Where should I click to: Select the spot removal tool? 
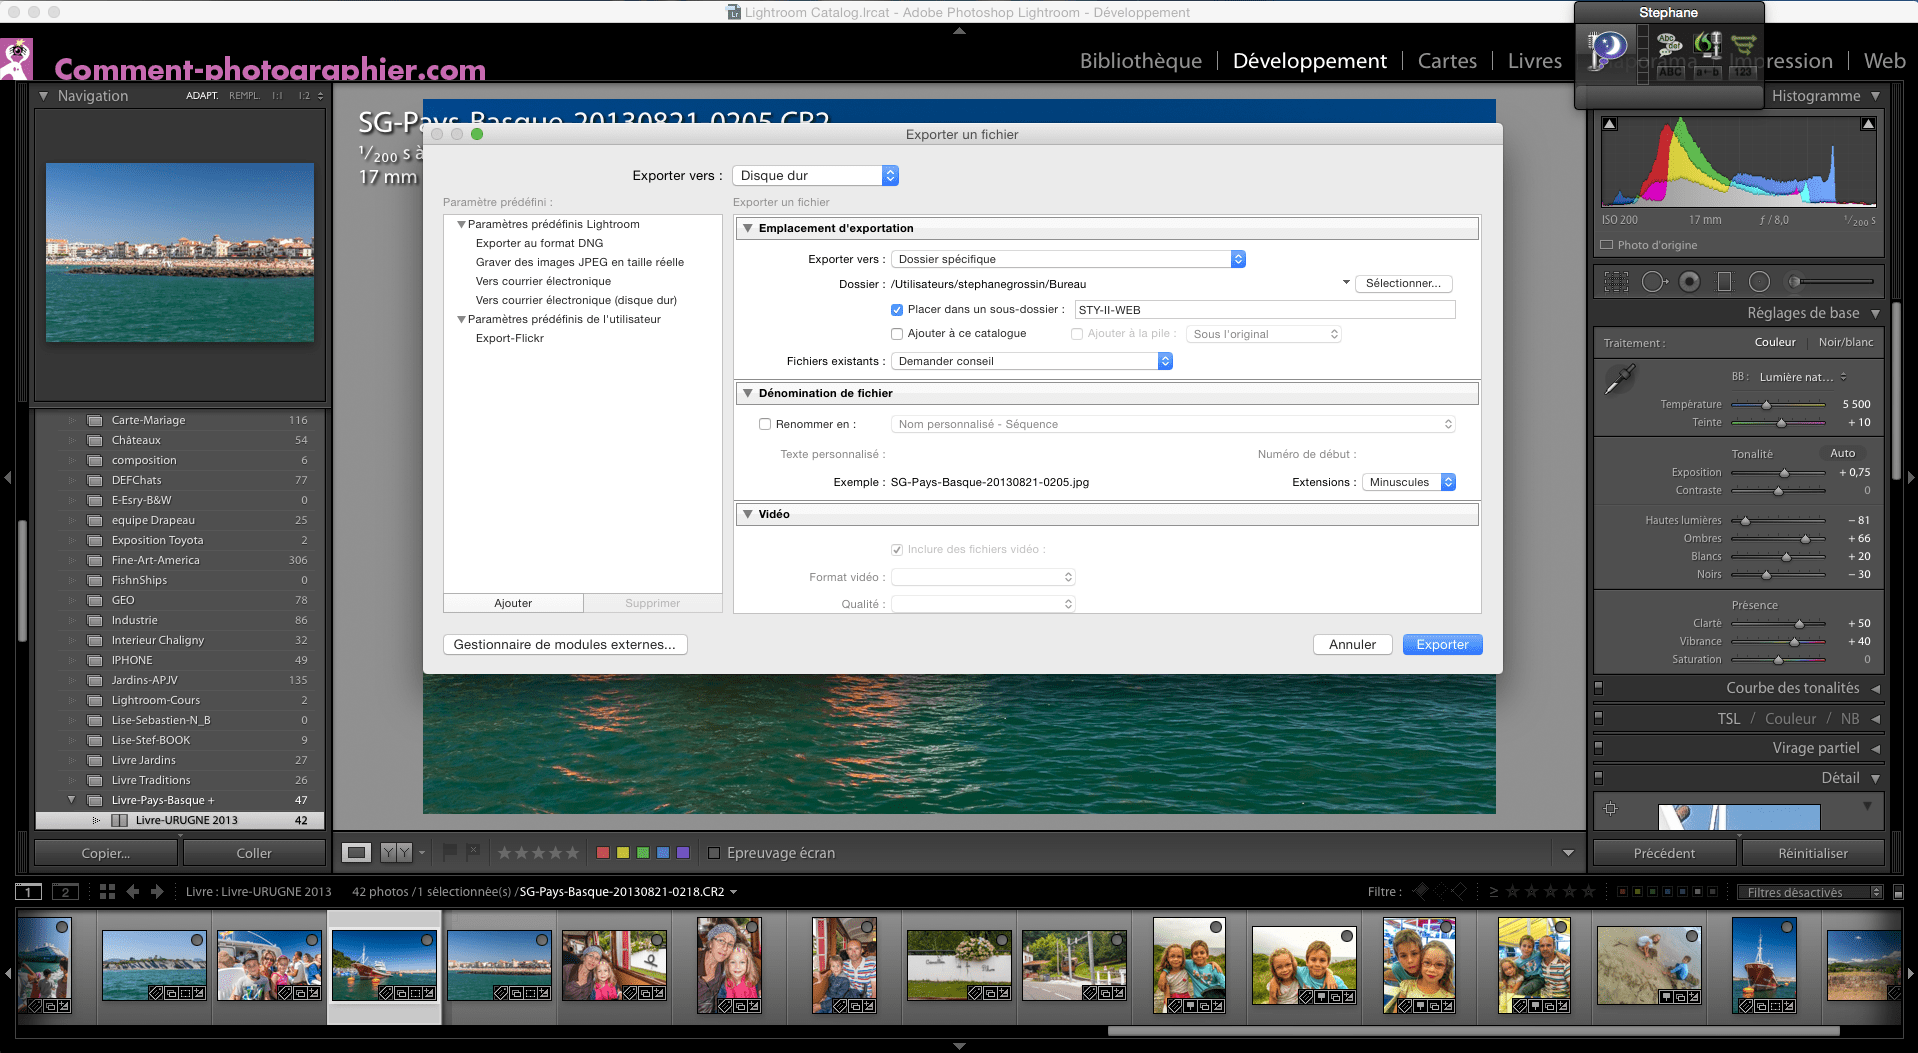point(1654,282)
